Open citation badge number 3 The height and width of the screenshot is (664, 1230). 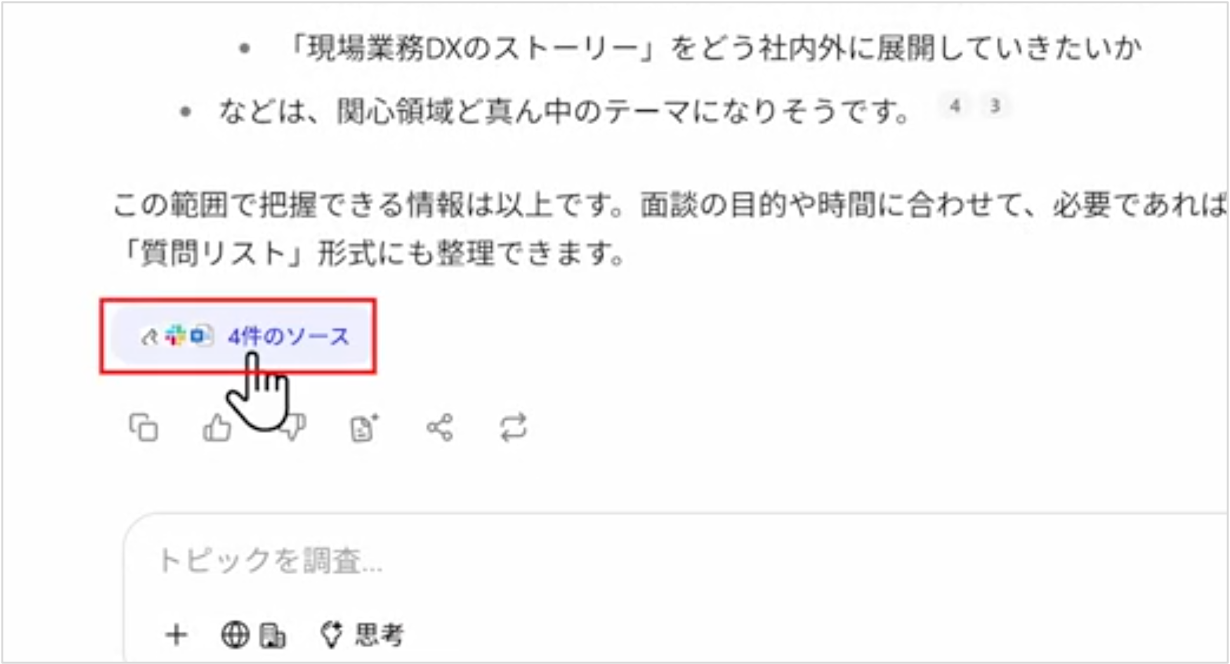click(993, 105)
